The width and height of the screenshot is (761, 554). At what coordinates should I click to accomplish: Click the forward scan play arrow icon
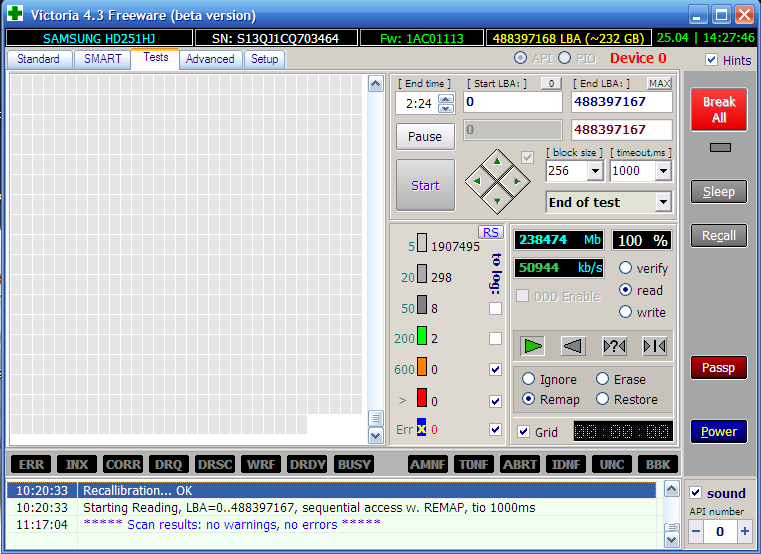(x=534, y=346)
